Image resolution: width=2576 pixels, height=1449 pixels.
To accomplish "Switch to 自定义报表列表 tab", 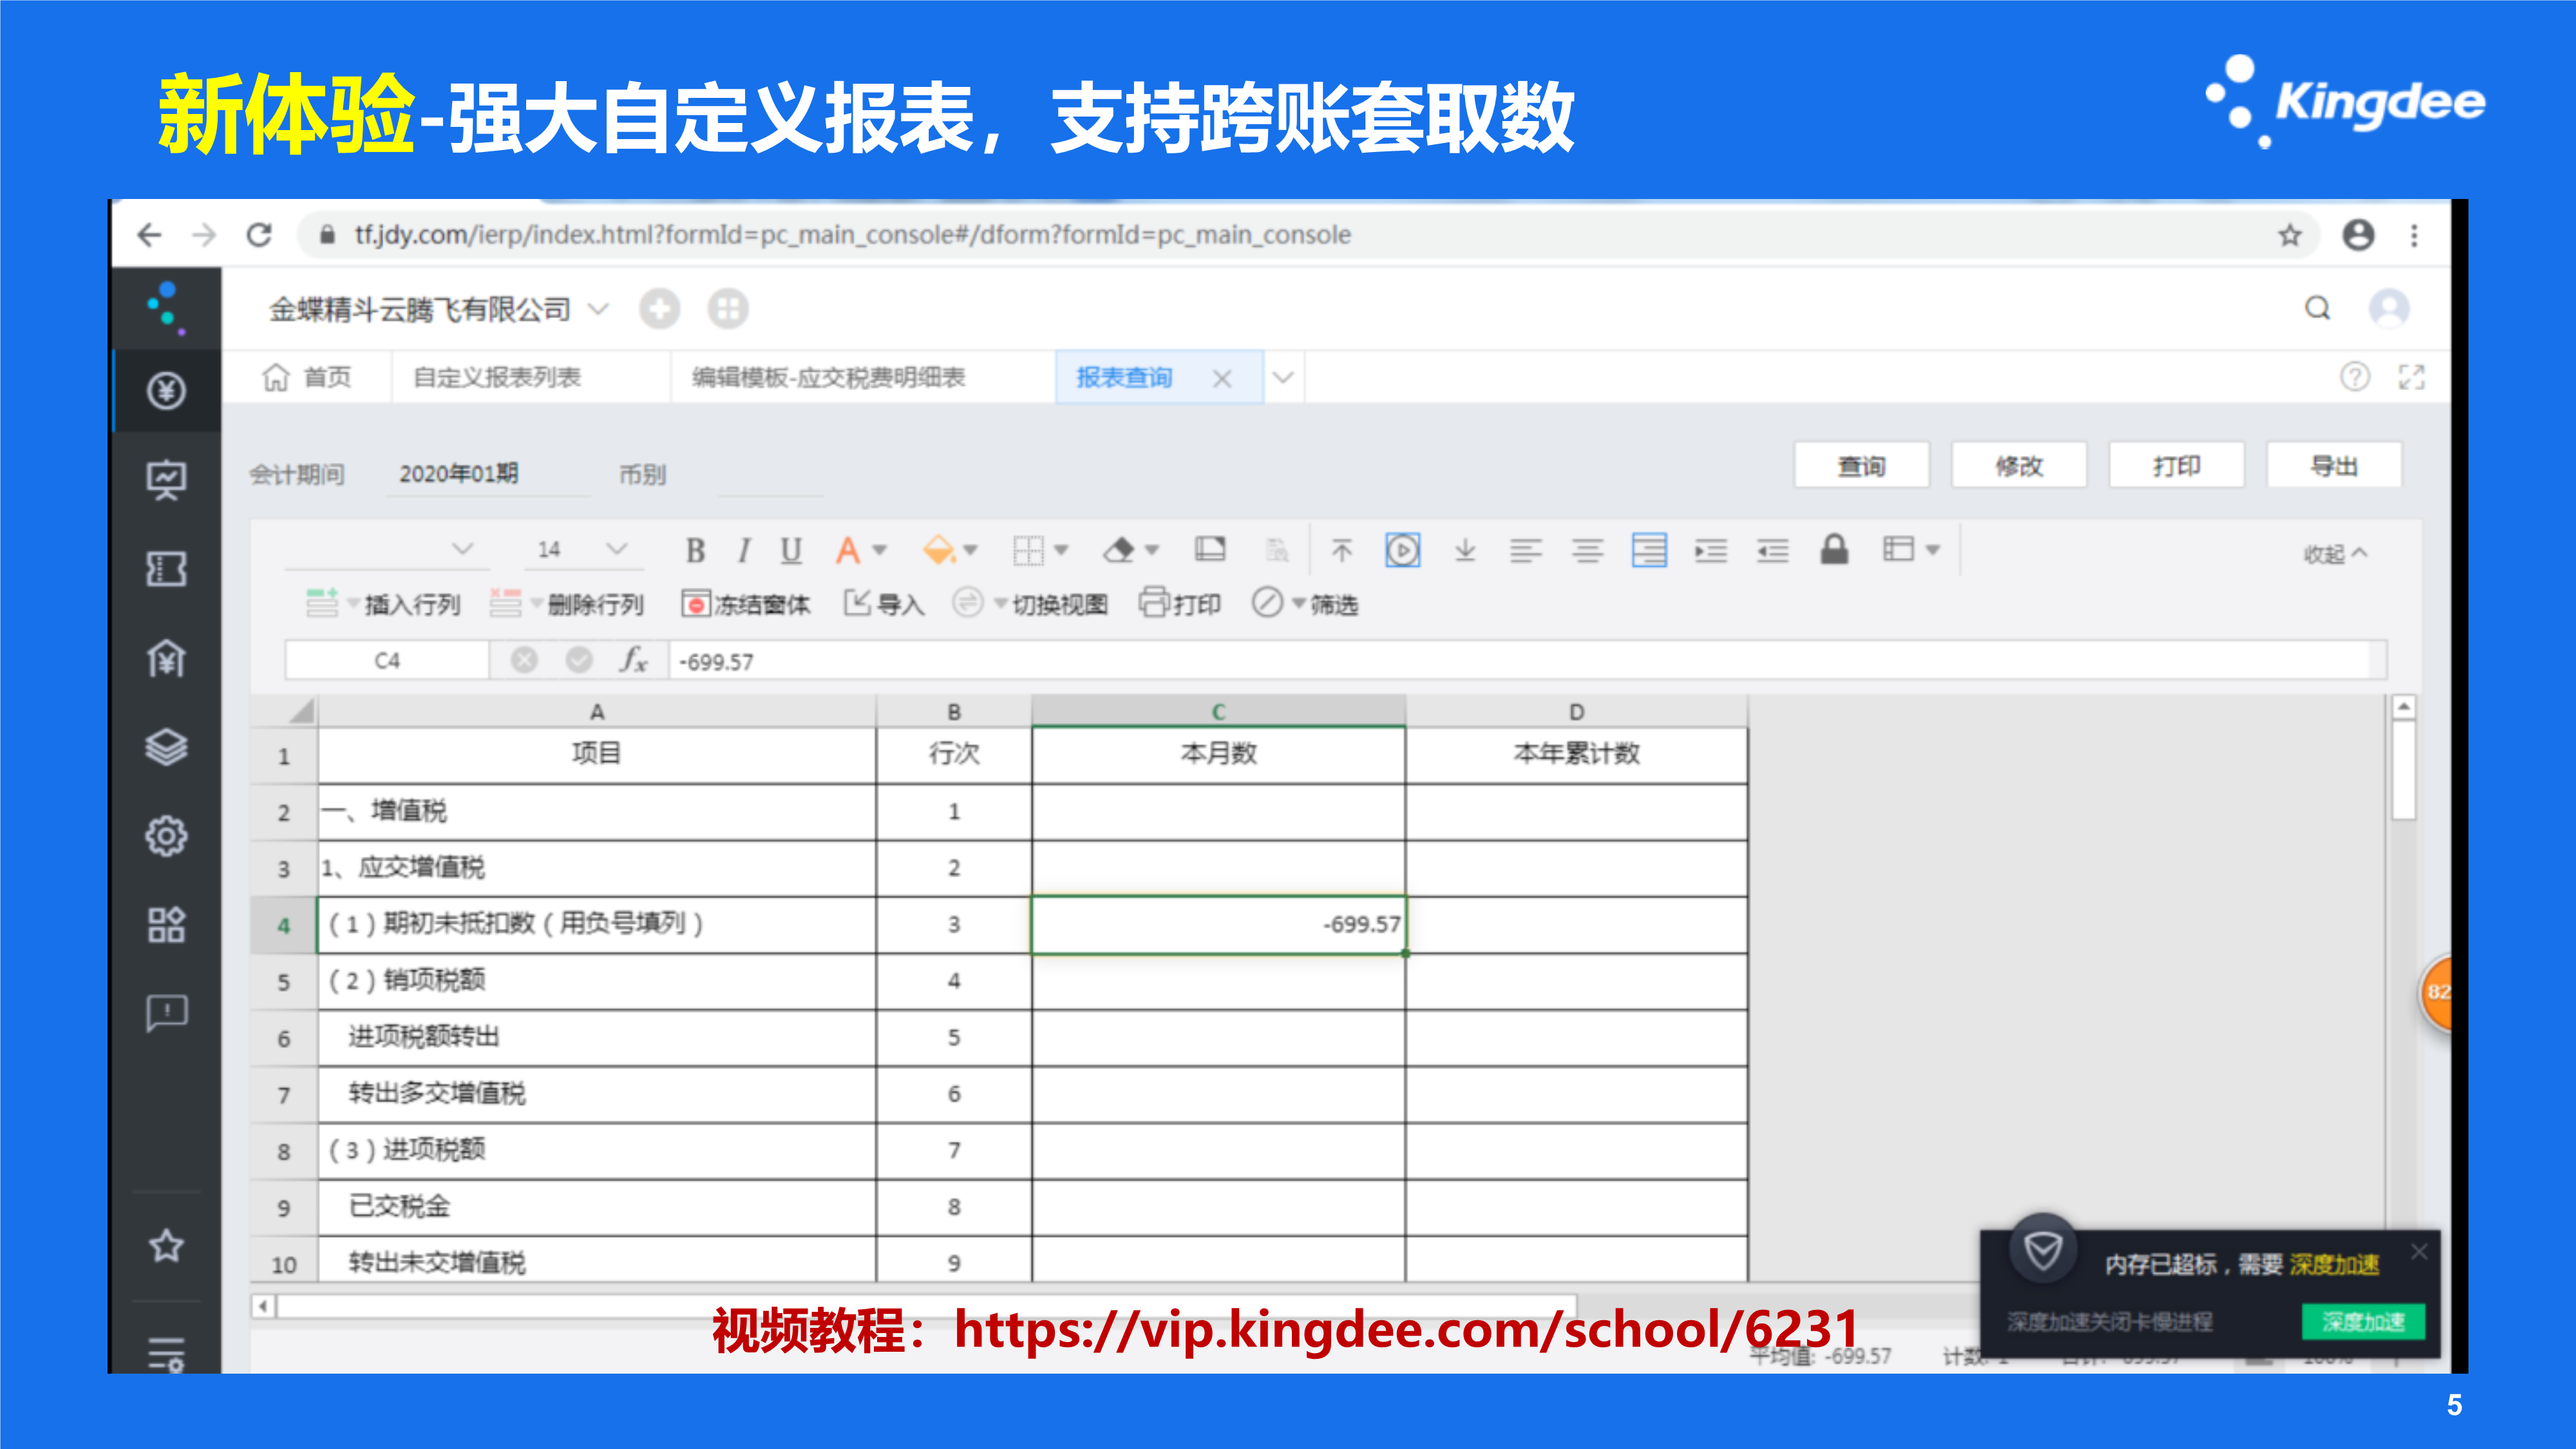I will tap(497, 378).
